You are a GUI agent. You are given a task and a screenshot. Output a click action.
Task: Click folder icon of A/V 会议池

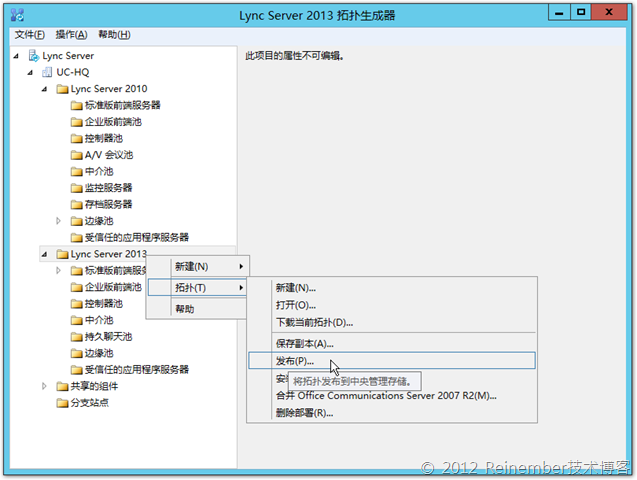click(76, 155)
